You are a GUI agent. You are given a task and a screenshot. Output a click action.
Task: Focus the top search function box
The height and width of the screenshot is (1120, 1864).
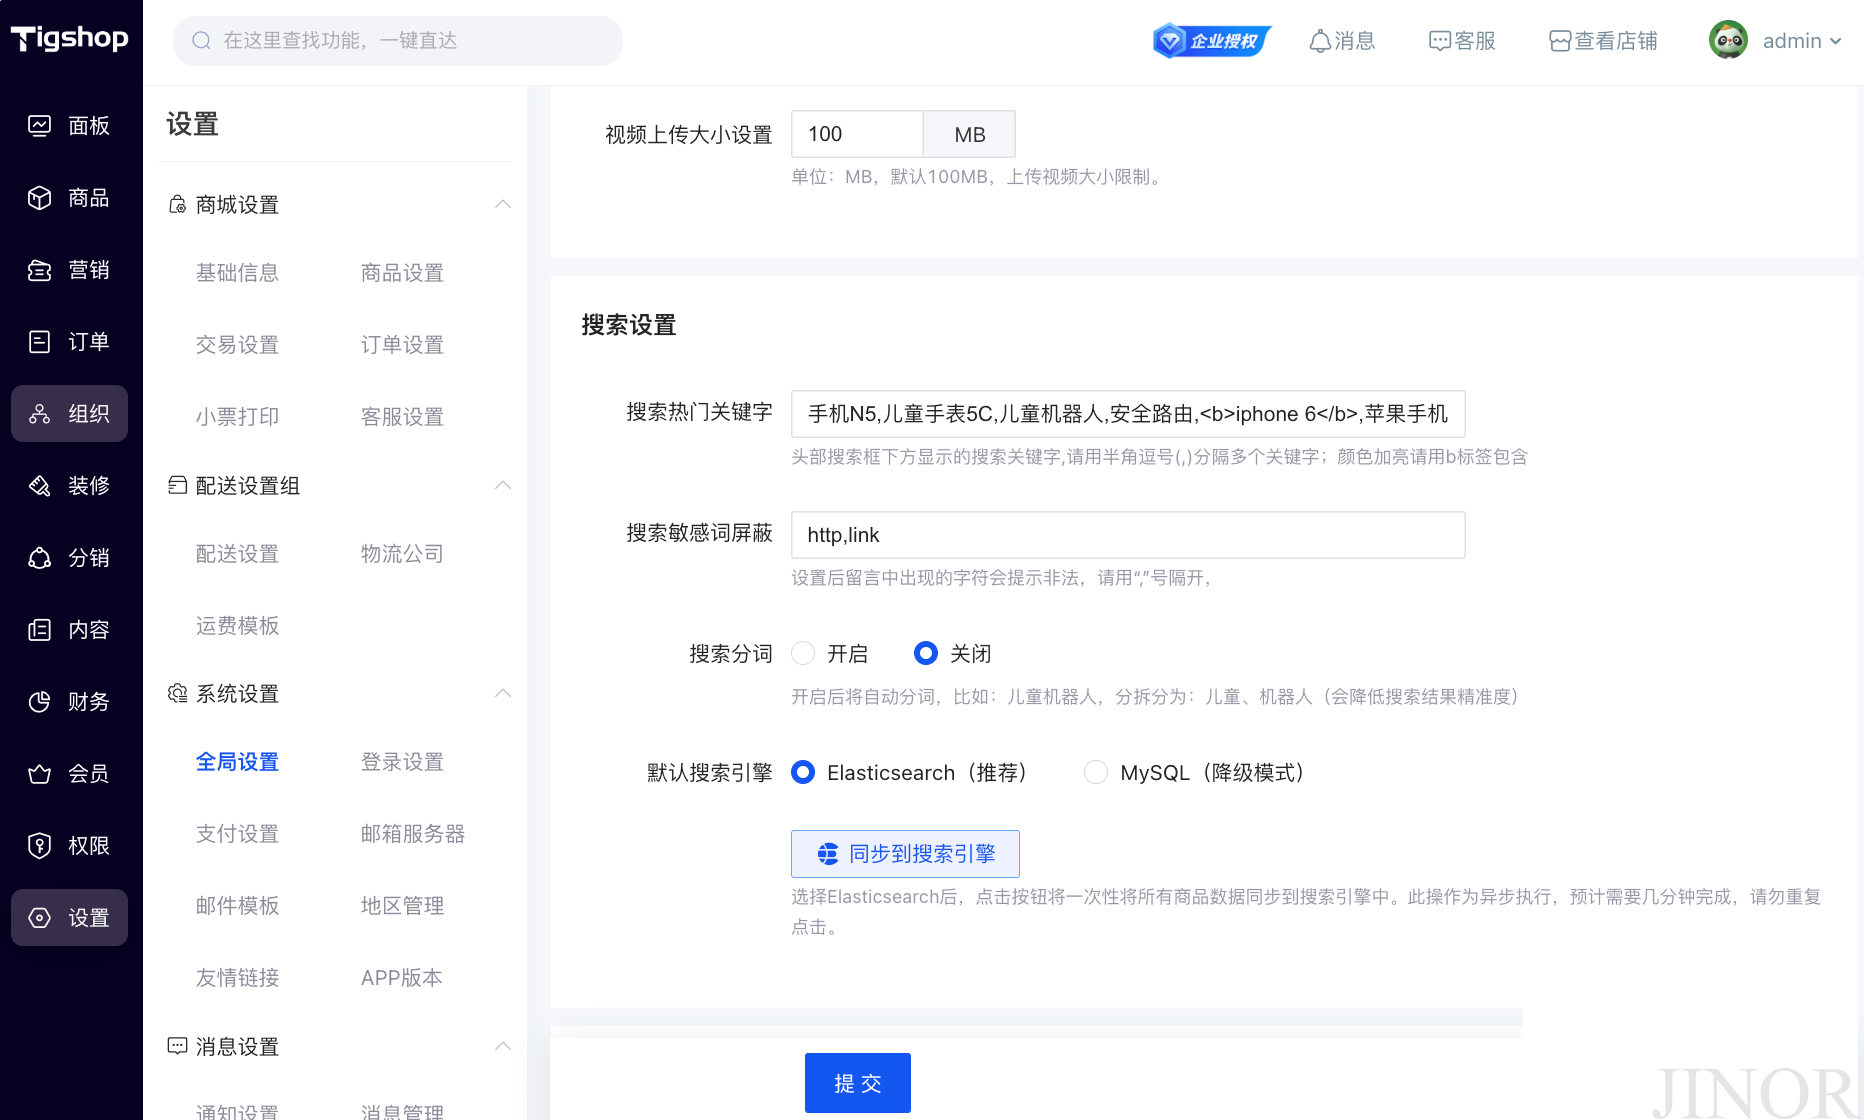point(398,41)
